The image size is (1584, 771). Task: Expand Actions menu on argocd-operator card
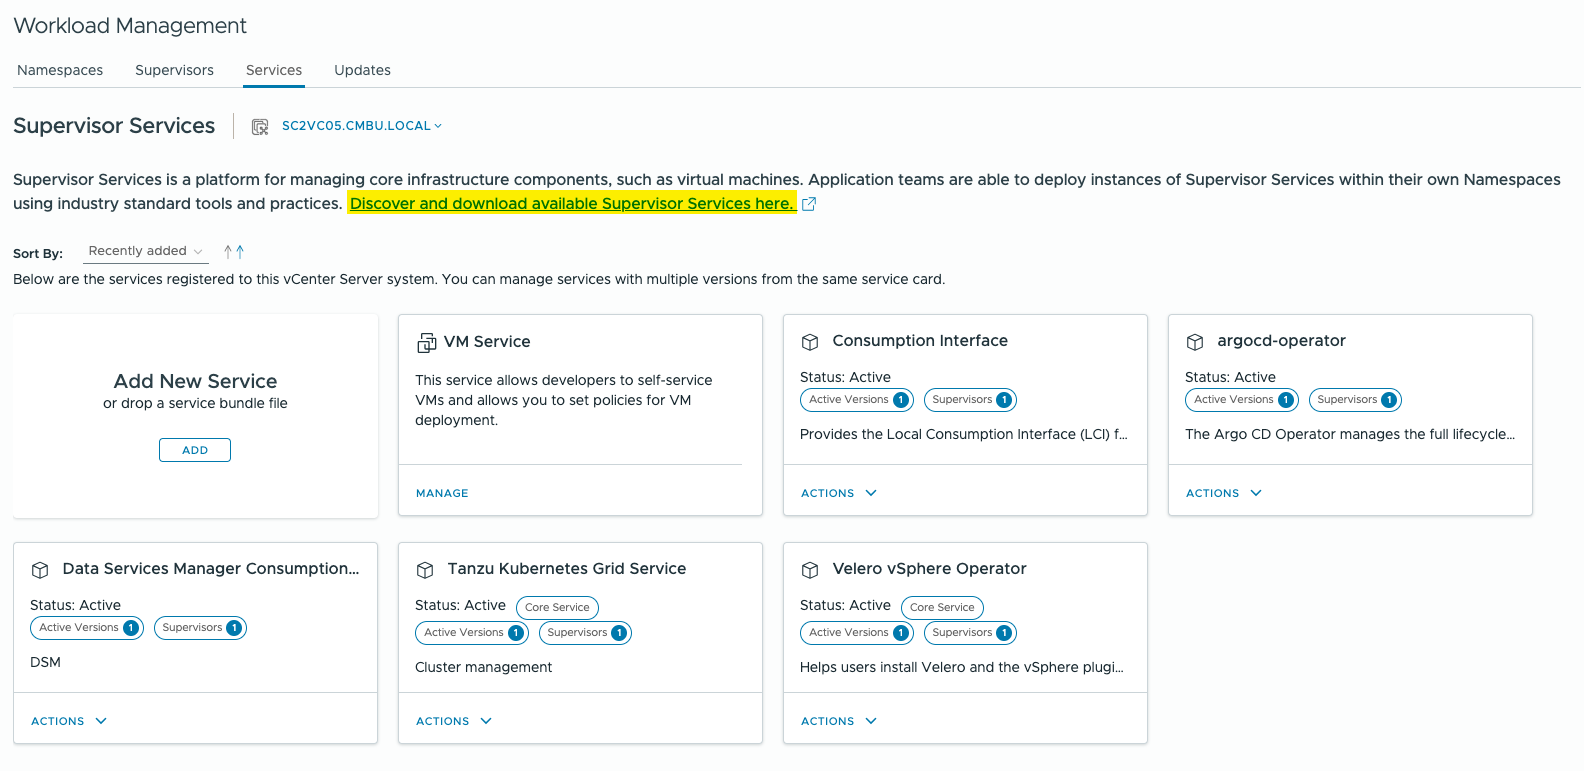coord(1224,493)
